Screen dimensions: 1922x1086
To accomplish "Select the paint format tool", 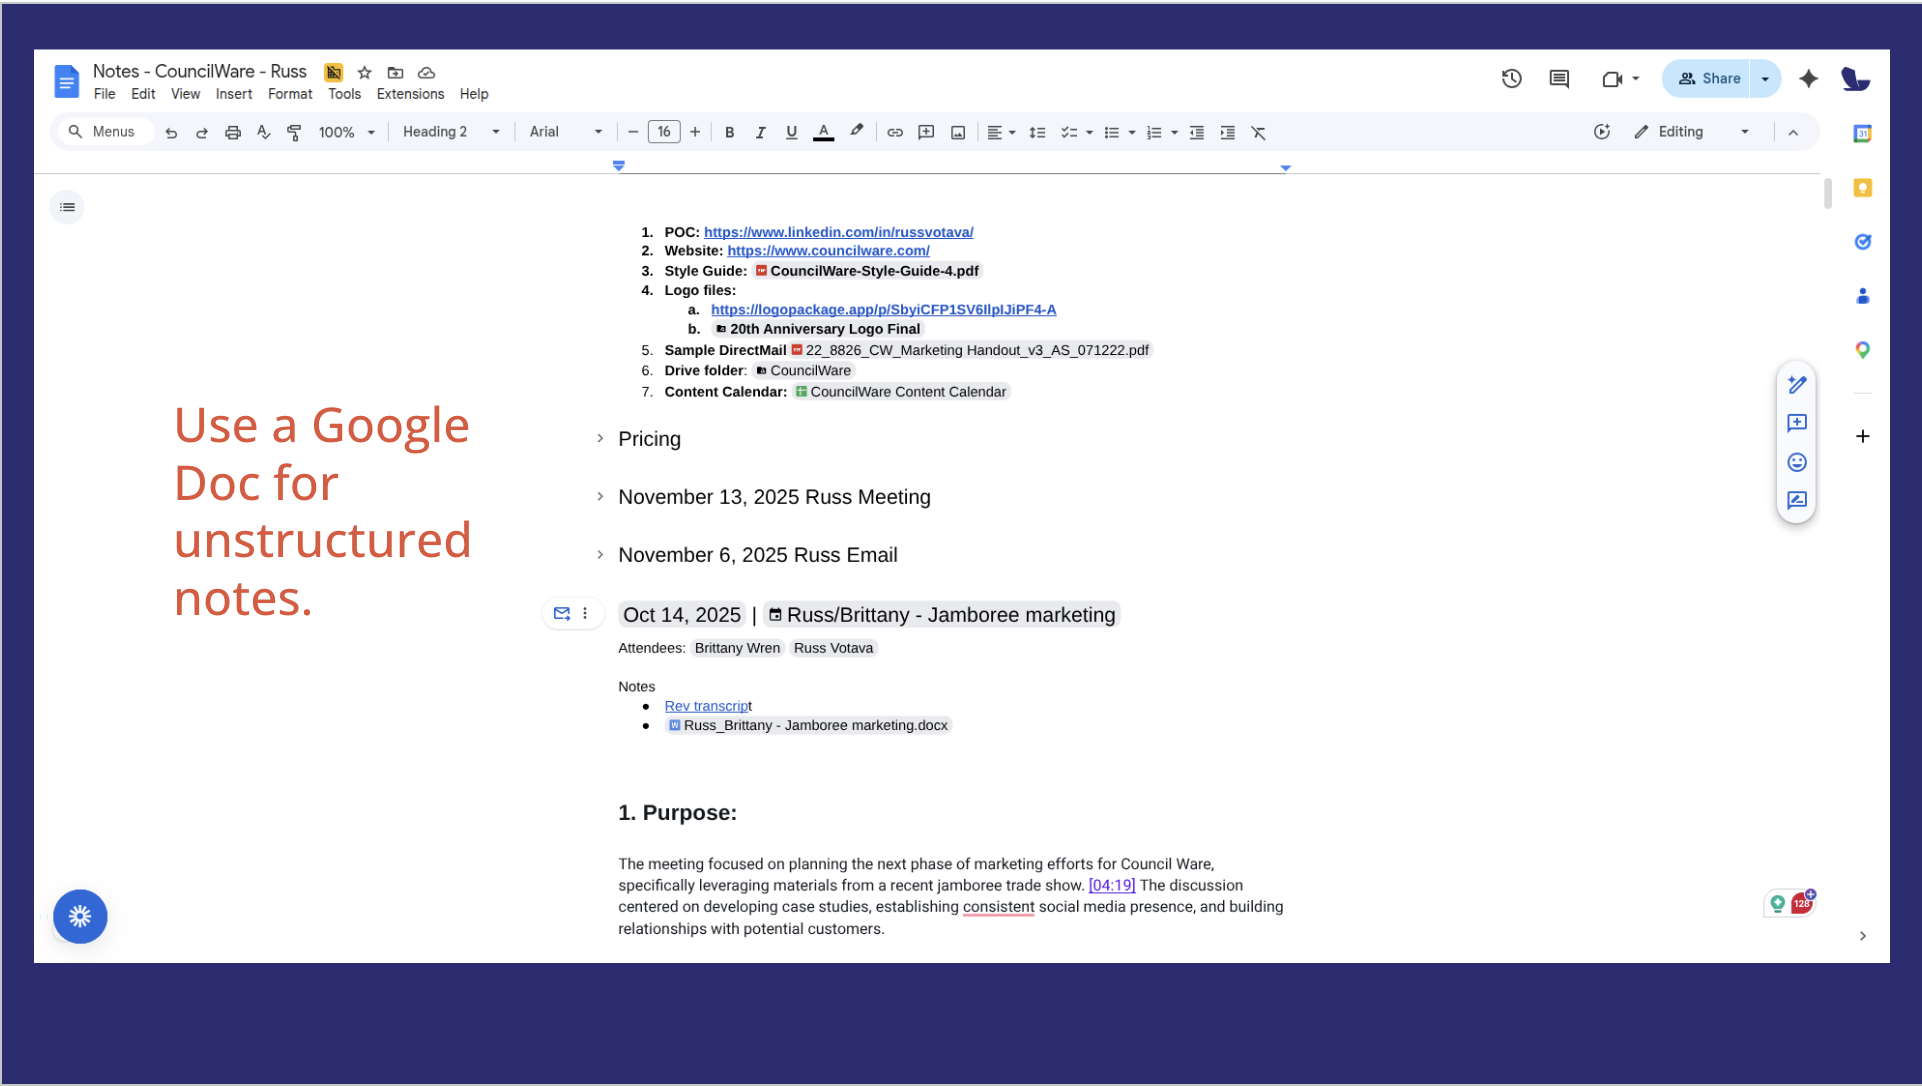I will 294,132.
